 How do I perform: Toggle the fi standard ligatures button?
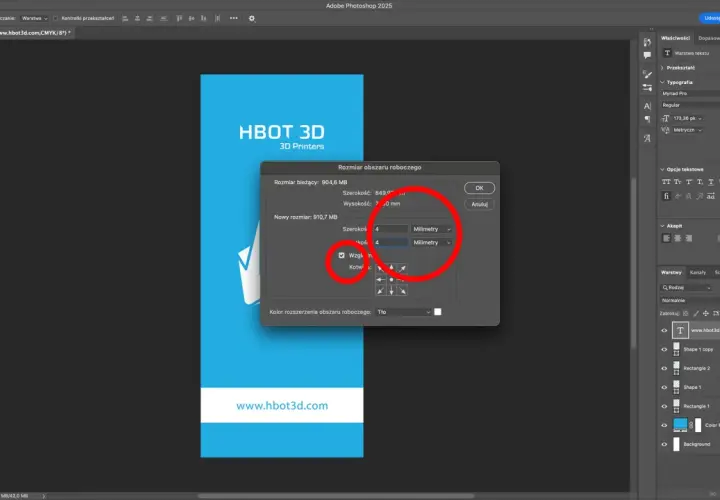[x=666, y=196]
